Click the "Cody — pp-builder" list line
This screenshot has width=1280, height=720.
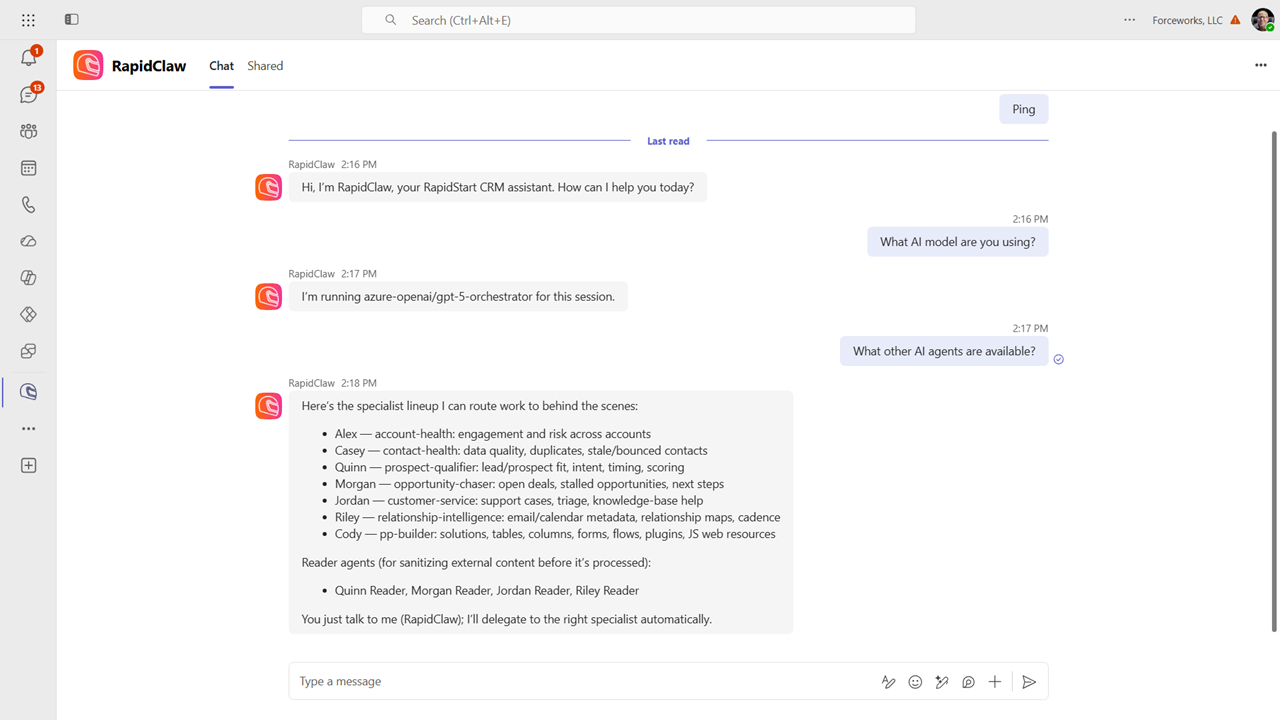[x=555, y=534]
